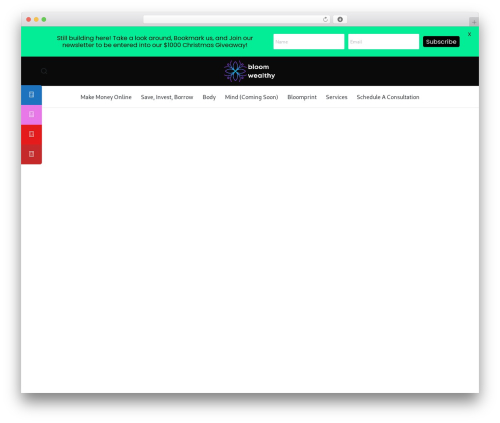Click the Bloom Wealthy logo
This screenshot has width=500, height=423.
(x=250, y=71)
